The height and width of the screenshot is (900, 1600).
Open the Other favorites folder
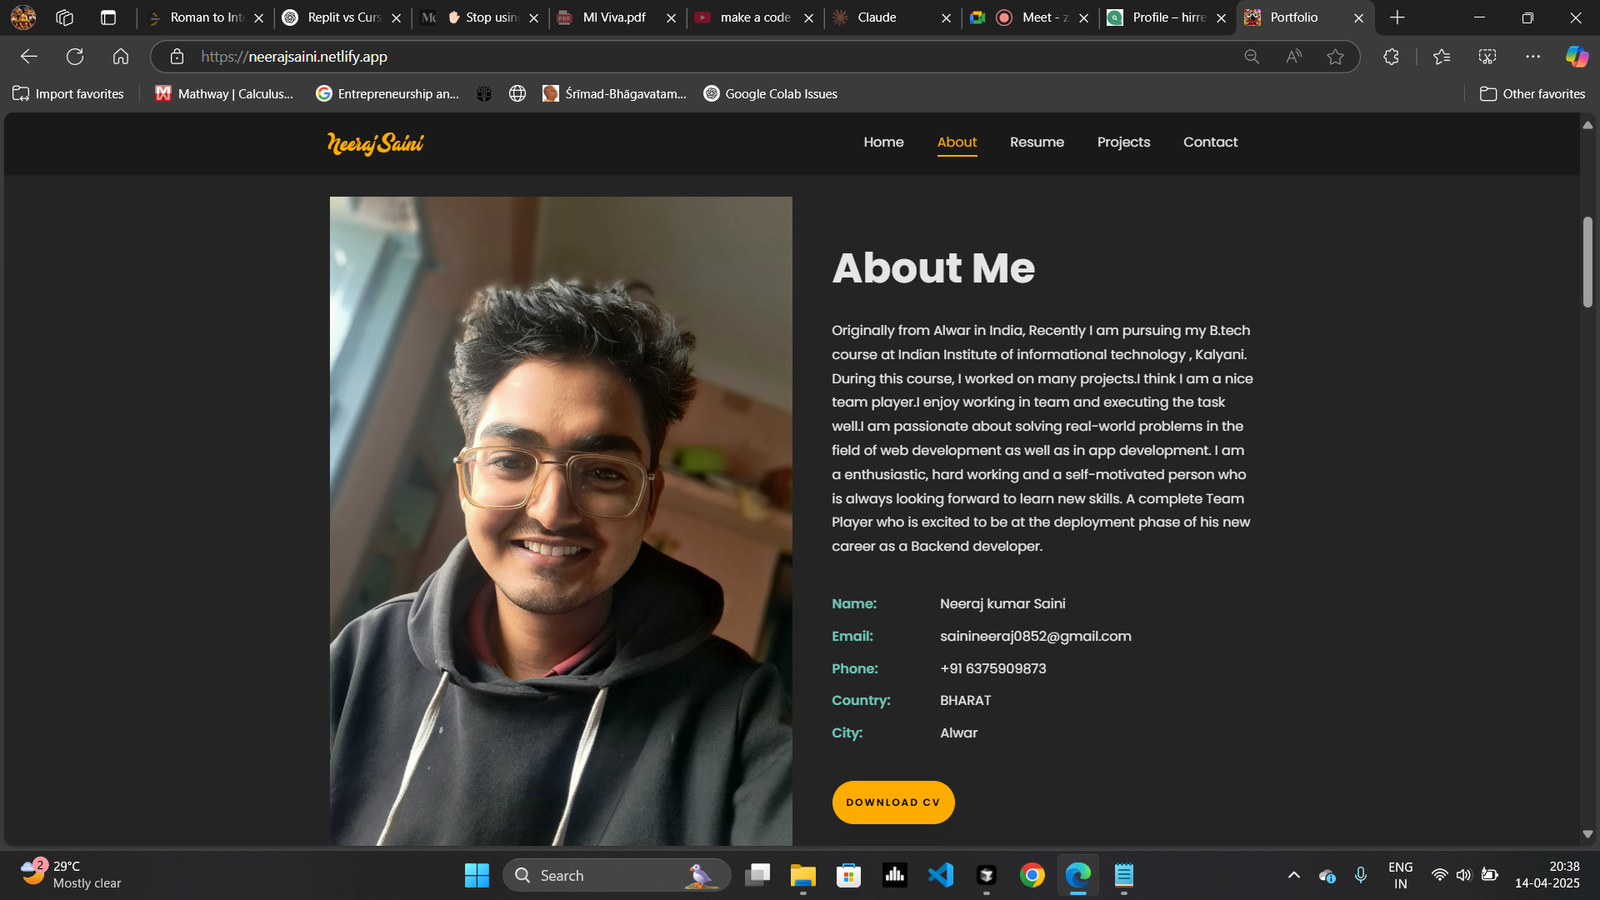pyautogui.click(x=1532, y=94)
